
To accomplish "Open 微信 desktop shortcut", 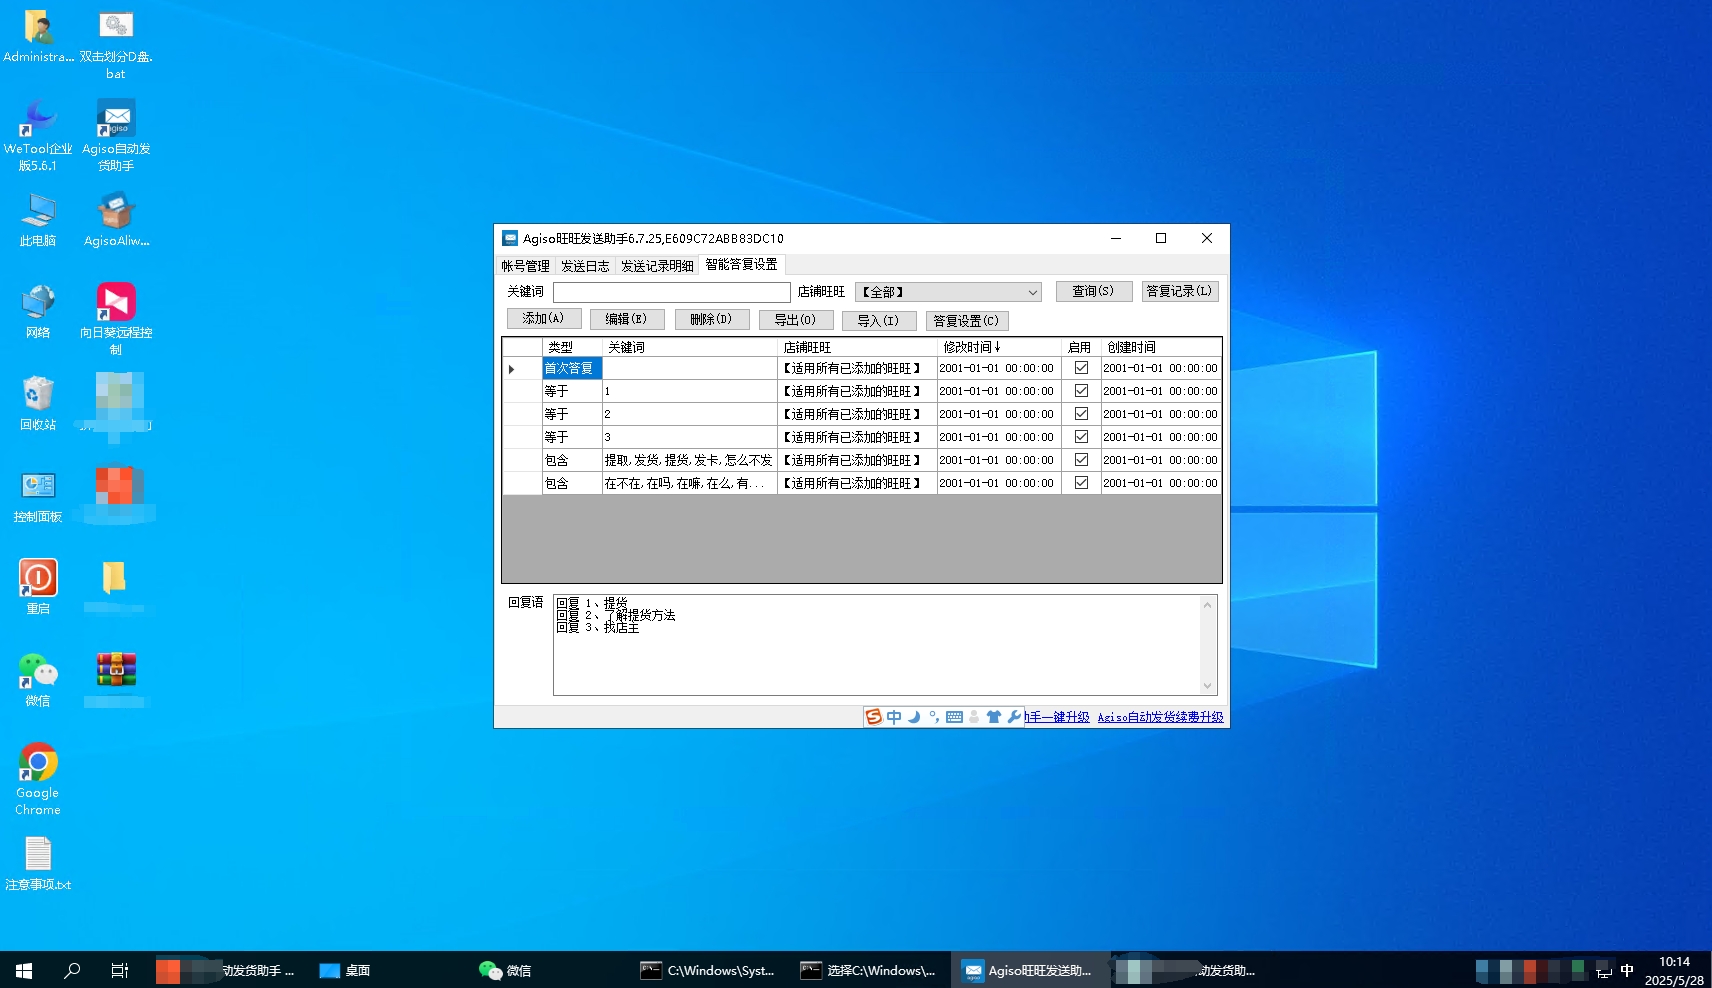I will [x=38, y=680].
